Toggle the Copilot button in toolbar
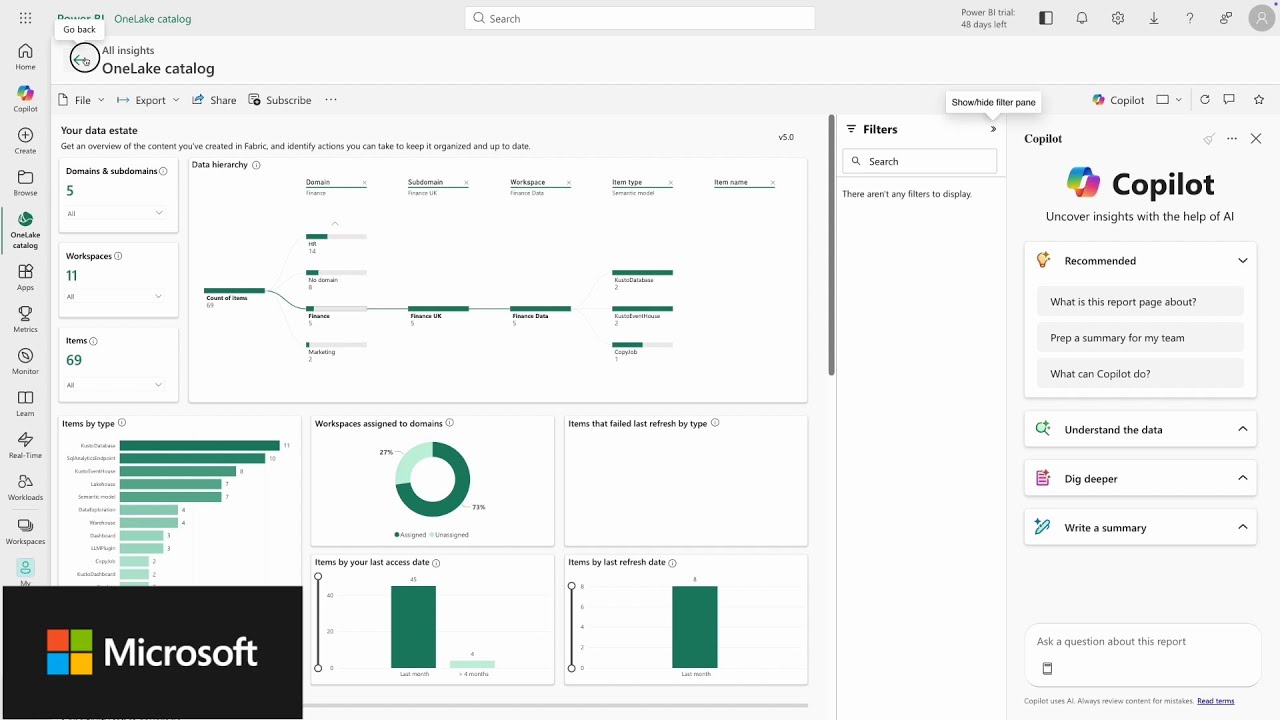Screen dimensions: 1280x720 pyautogui.click(x=1119, y=100)
